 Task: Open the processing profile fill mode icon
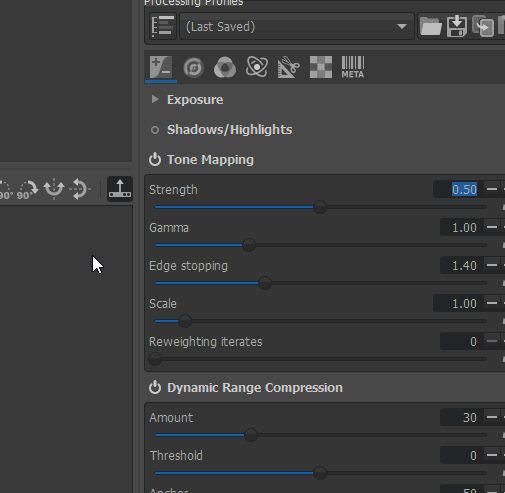163,26
